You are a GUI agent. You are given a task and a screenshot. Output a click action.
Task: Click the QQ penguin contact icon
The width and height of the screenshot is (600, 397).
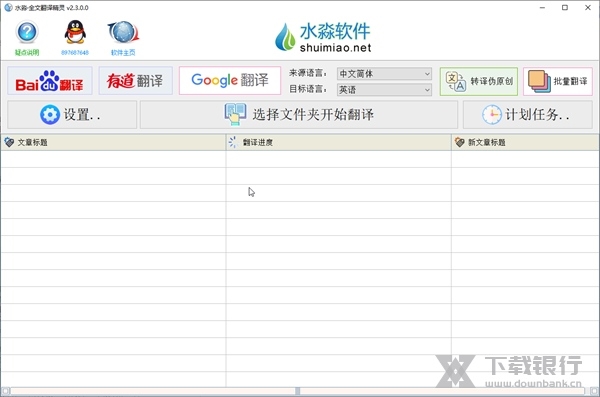(x=75, y=32)
